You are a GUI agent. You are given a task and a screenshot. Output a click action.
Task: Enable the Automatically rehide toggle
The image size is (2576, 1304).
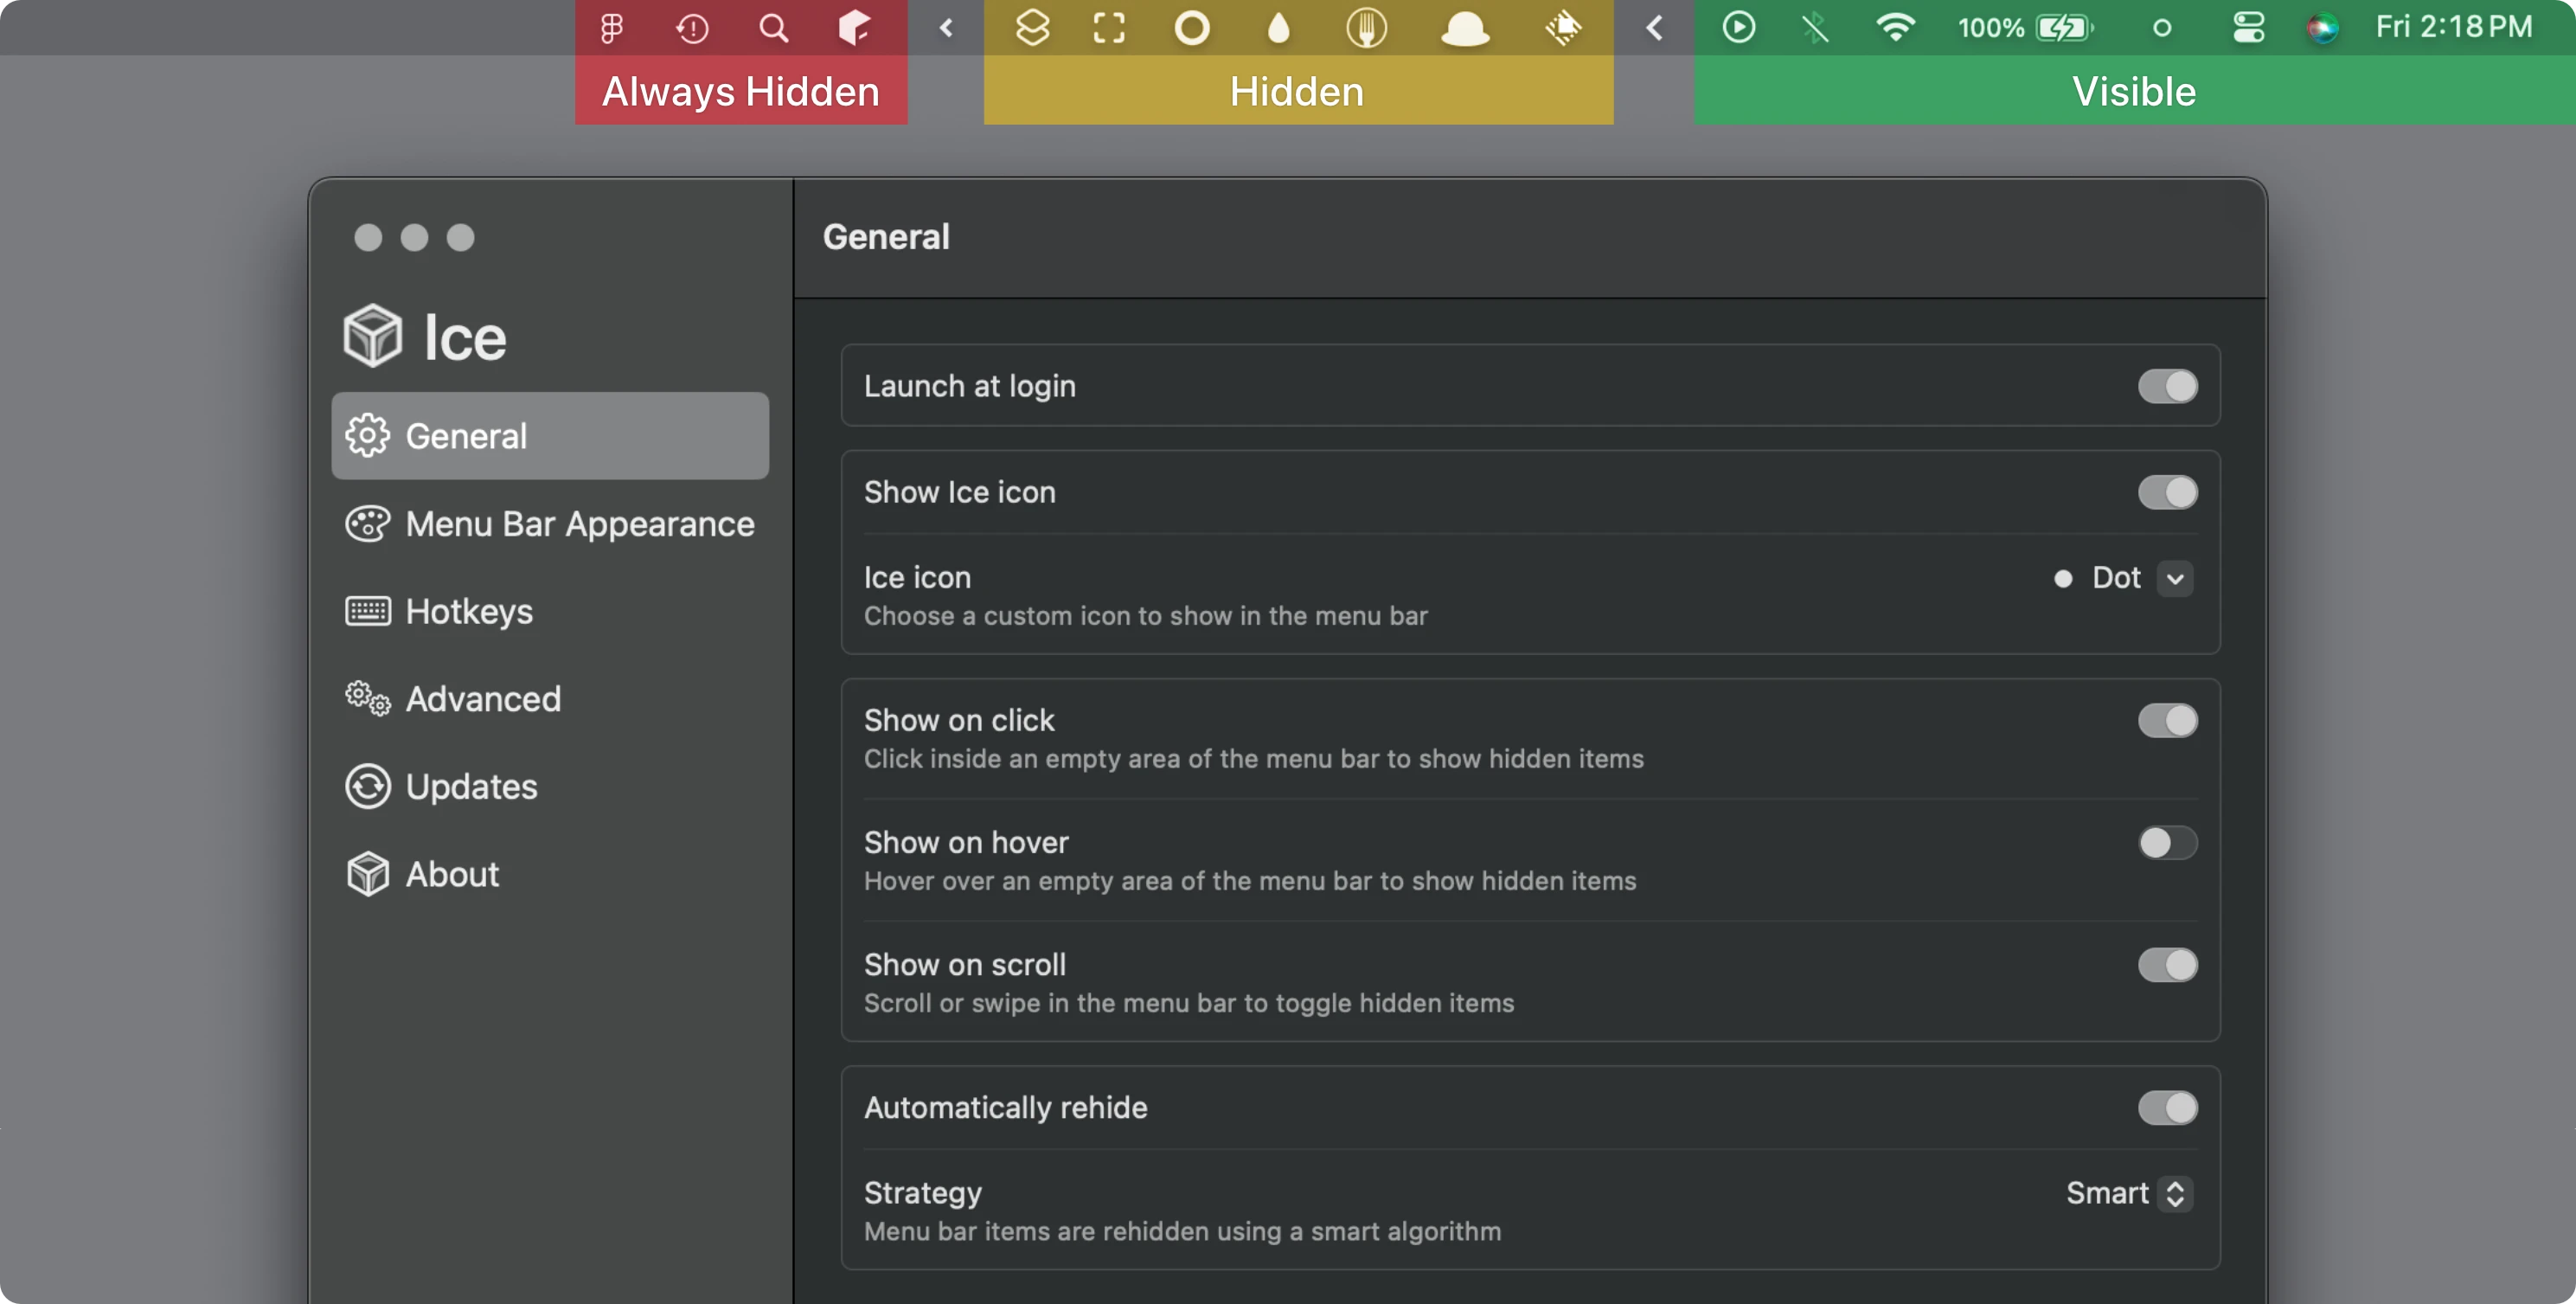click(2169, 1108)
